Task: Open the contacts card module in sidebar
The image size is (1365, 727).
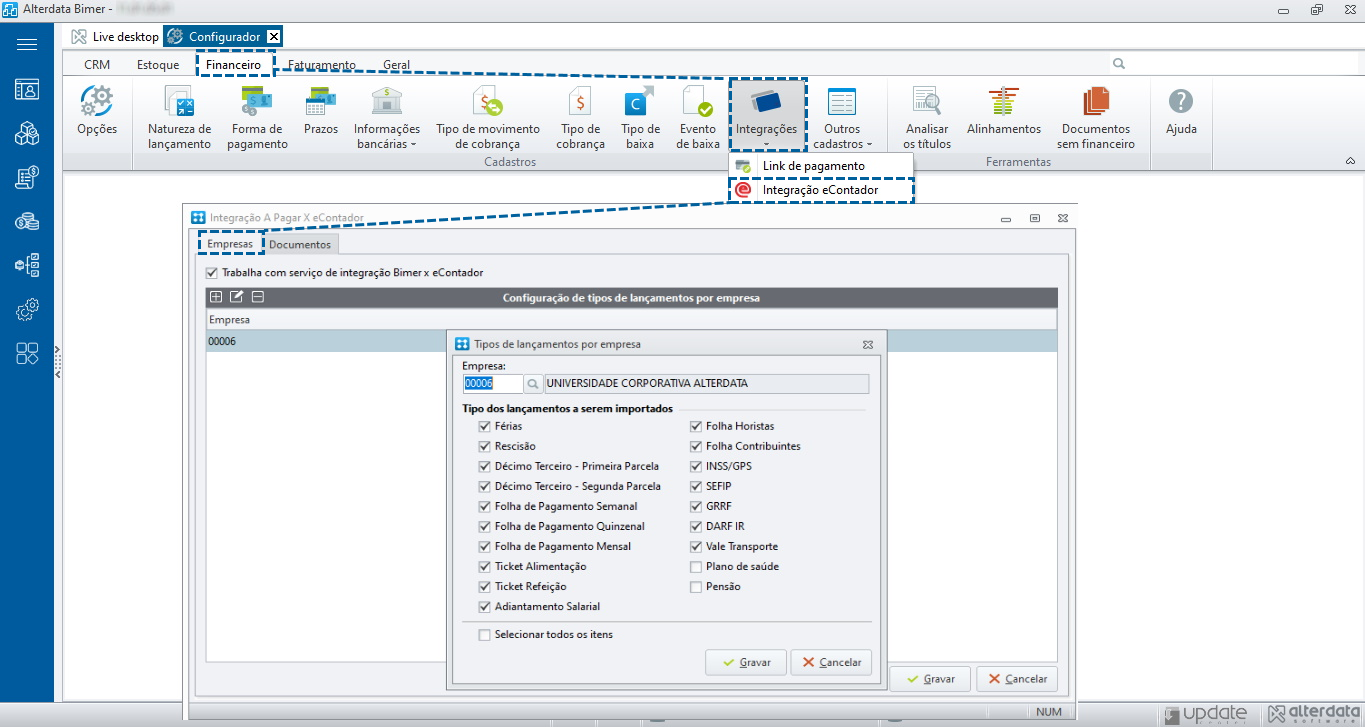Action: coord(27,89)
